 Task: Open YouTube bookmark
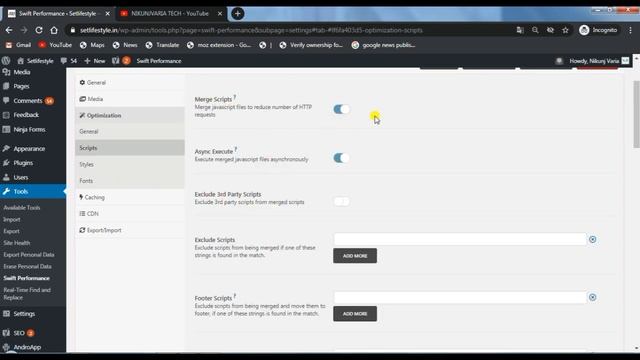55,45
